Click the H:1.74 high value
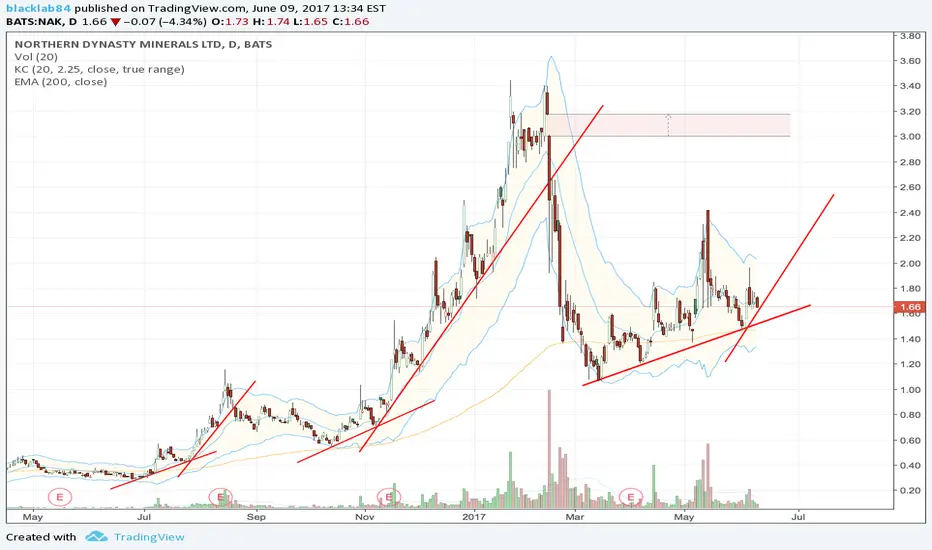The image size is (932, 550). click(269, 22)
